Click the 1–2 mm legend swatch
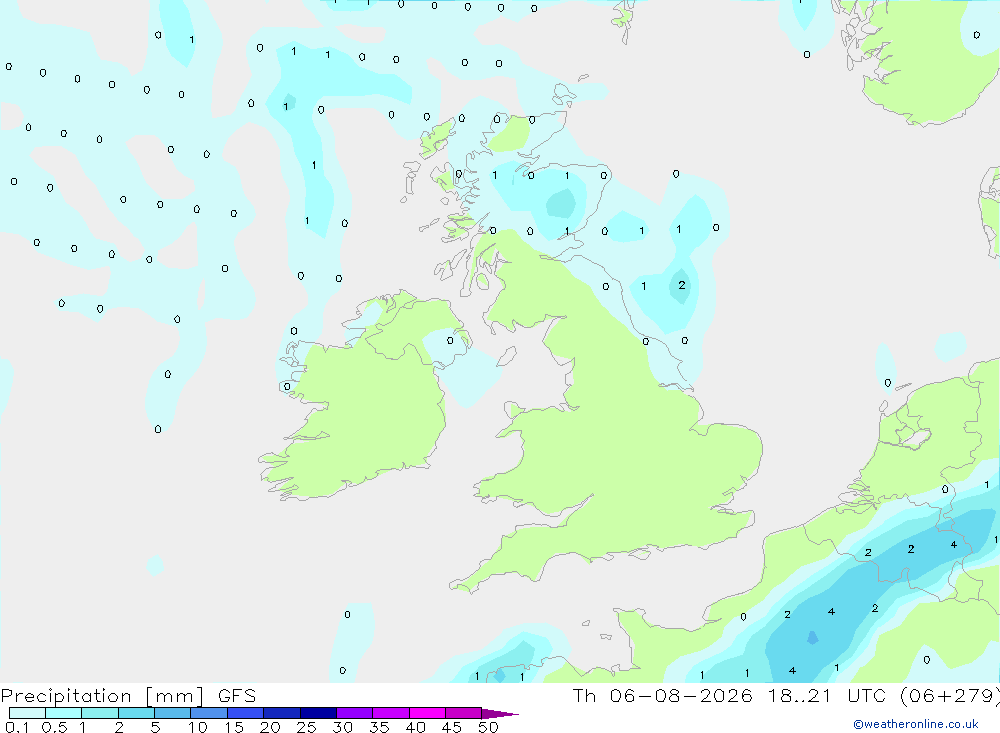The height and width of the screenshot is (733, 1000). click(x=100, y=713)
